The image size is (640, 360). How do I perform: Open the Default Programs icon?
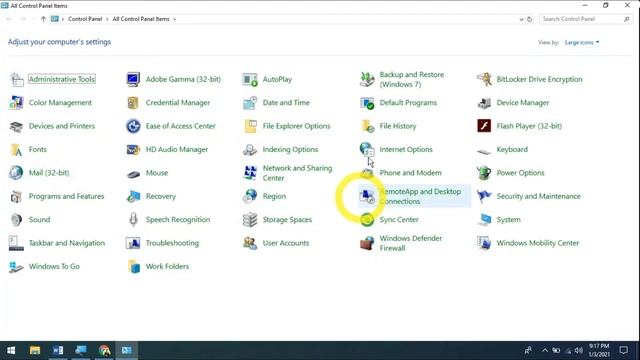(367, 103)
